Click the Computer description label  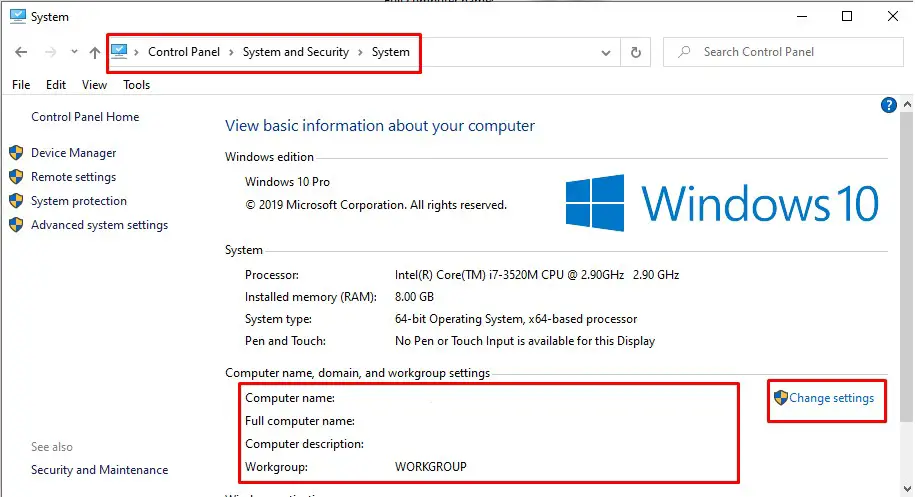(304, 444)
